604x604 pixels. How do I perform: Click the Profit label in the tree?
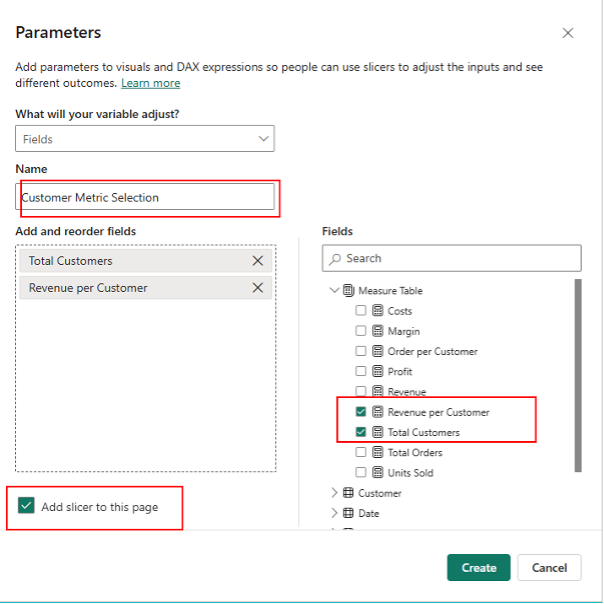[x=400, y=372]
